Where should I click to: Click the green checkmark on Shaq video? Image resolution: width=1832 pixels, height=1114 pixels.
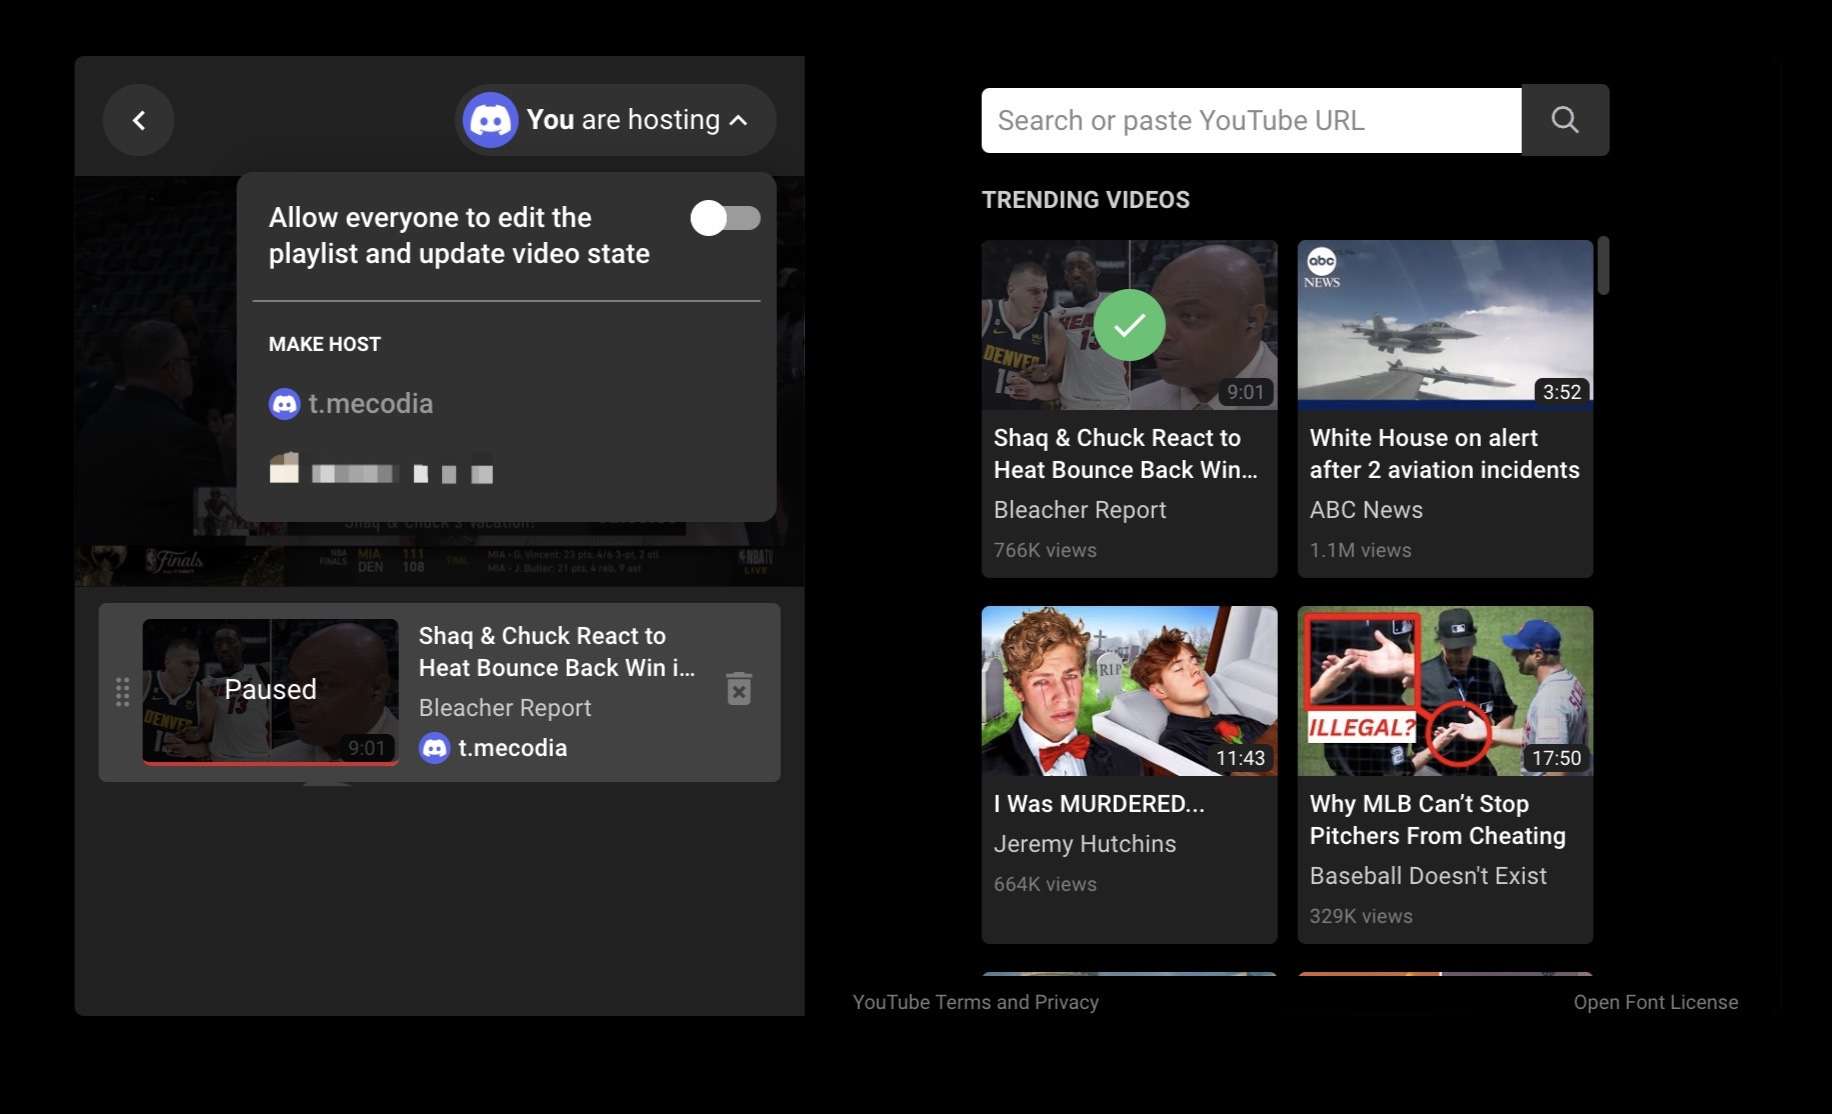(1129, 325)
